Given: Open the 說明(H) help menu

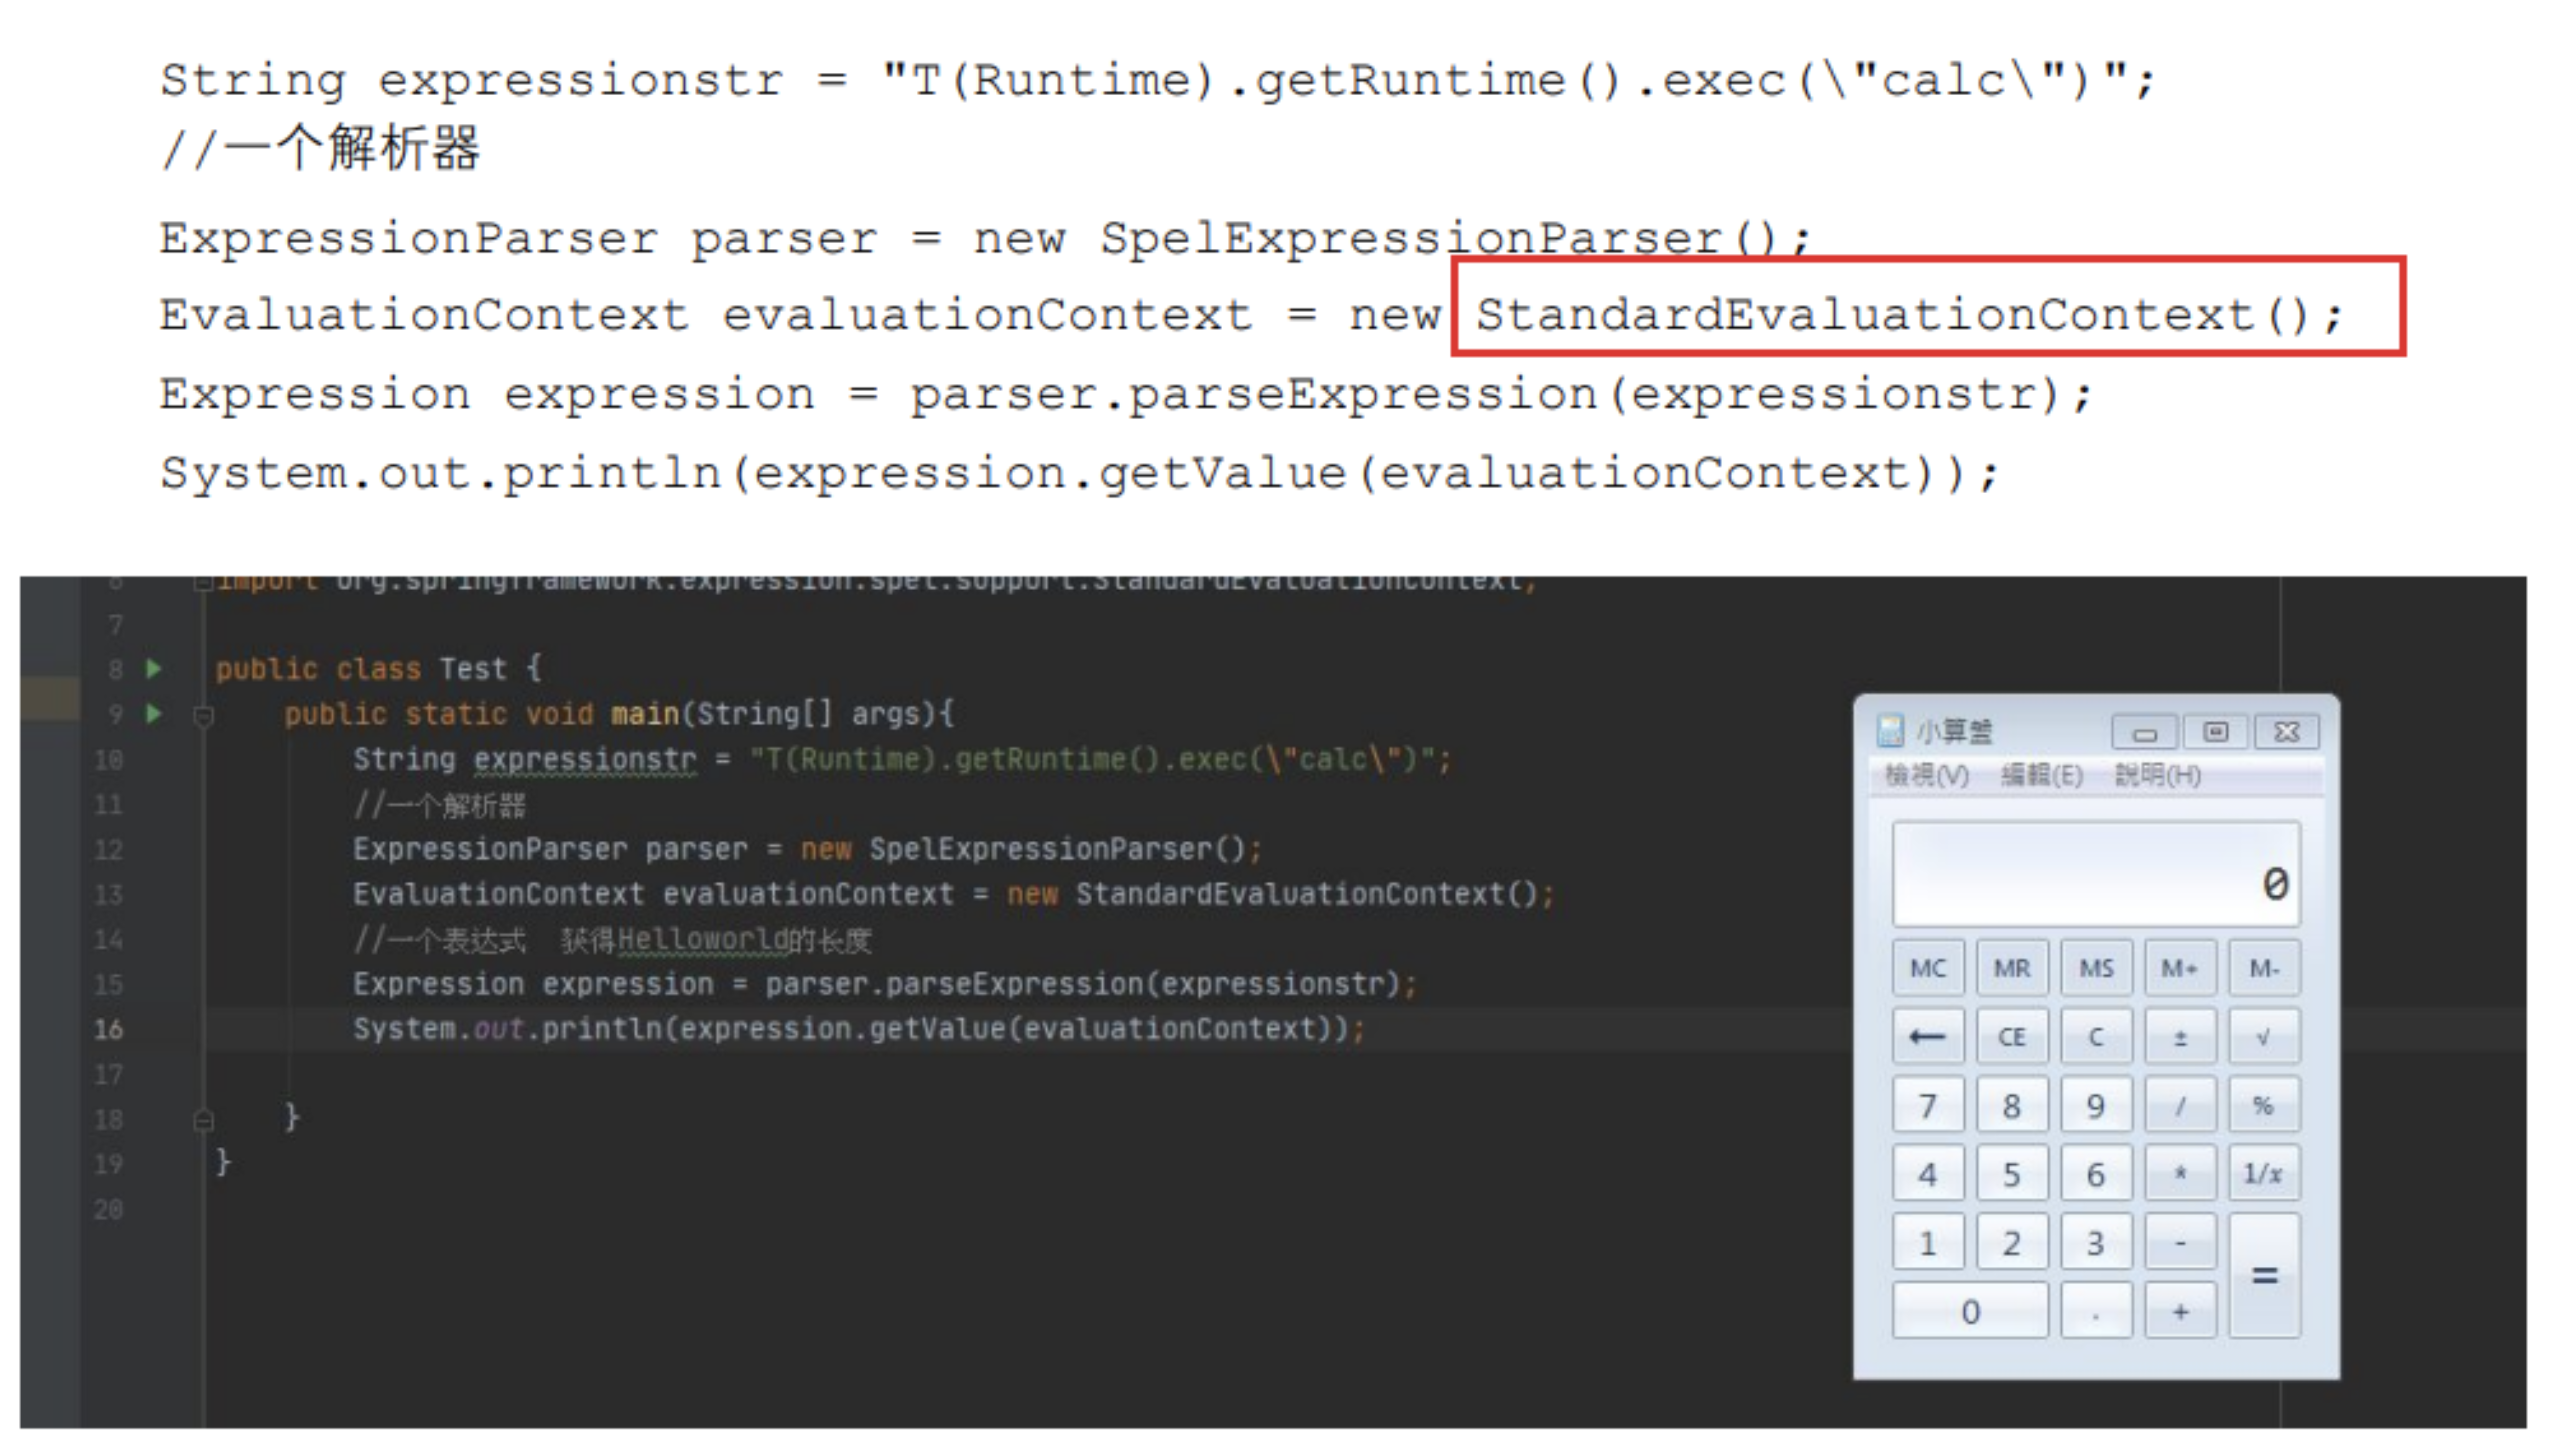Looking at the screenshot, I should (2157, 775).
